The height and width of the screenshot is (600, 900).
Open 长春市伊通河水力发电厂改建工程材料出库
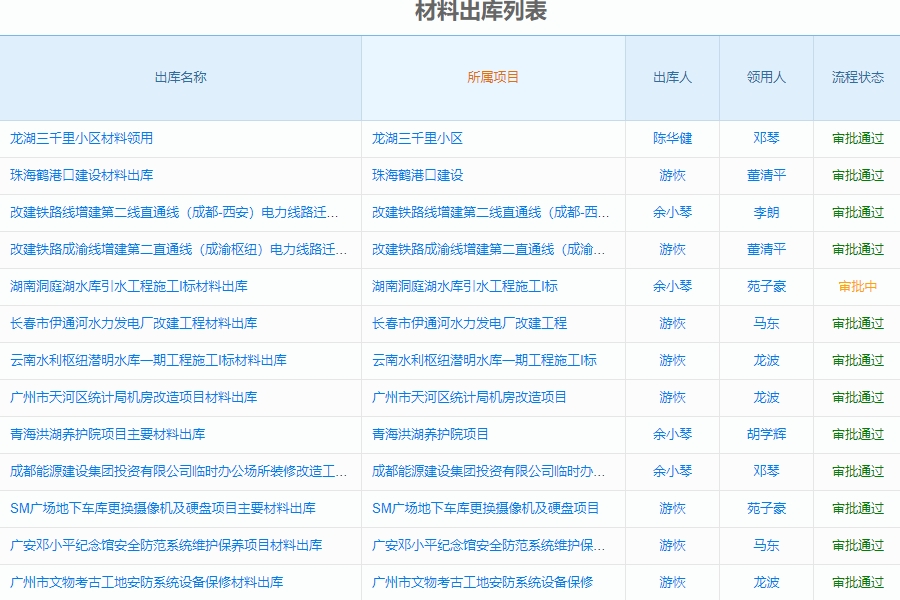[133, 323]
